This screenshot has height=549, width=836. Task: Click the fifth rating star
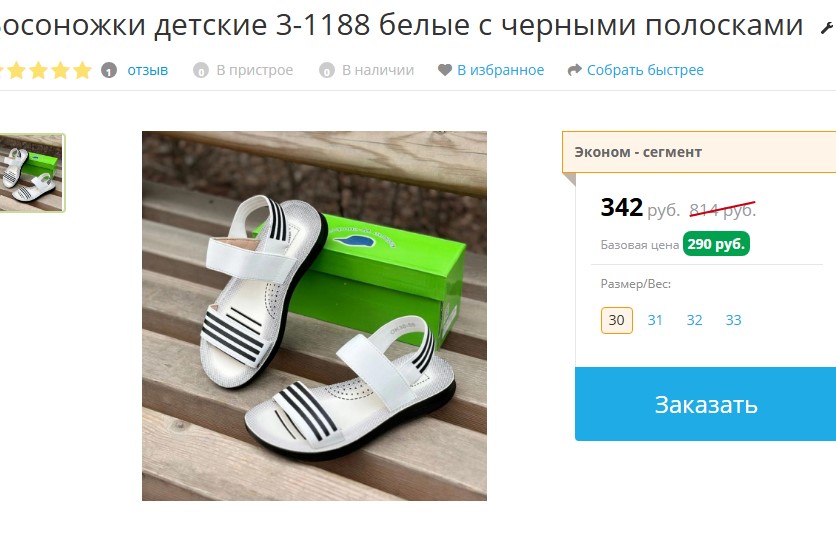[x=82, y=70]
